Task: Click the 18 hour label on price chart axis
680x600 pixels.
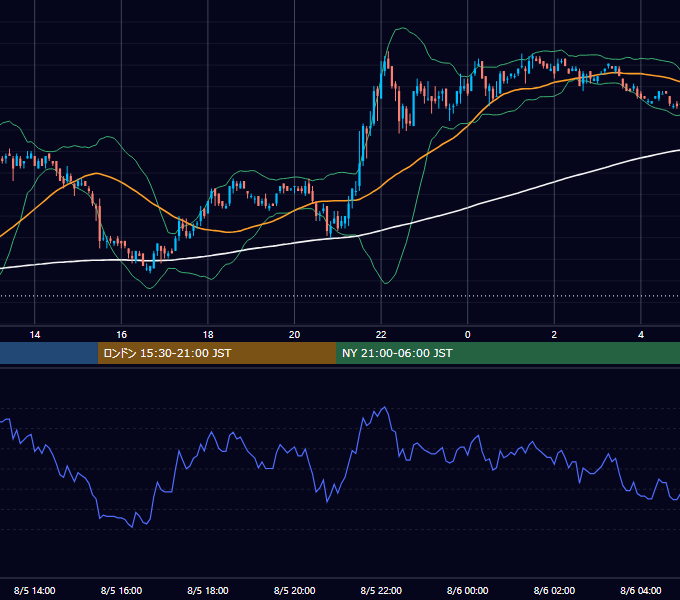Action: (x=208, y=335)
